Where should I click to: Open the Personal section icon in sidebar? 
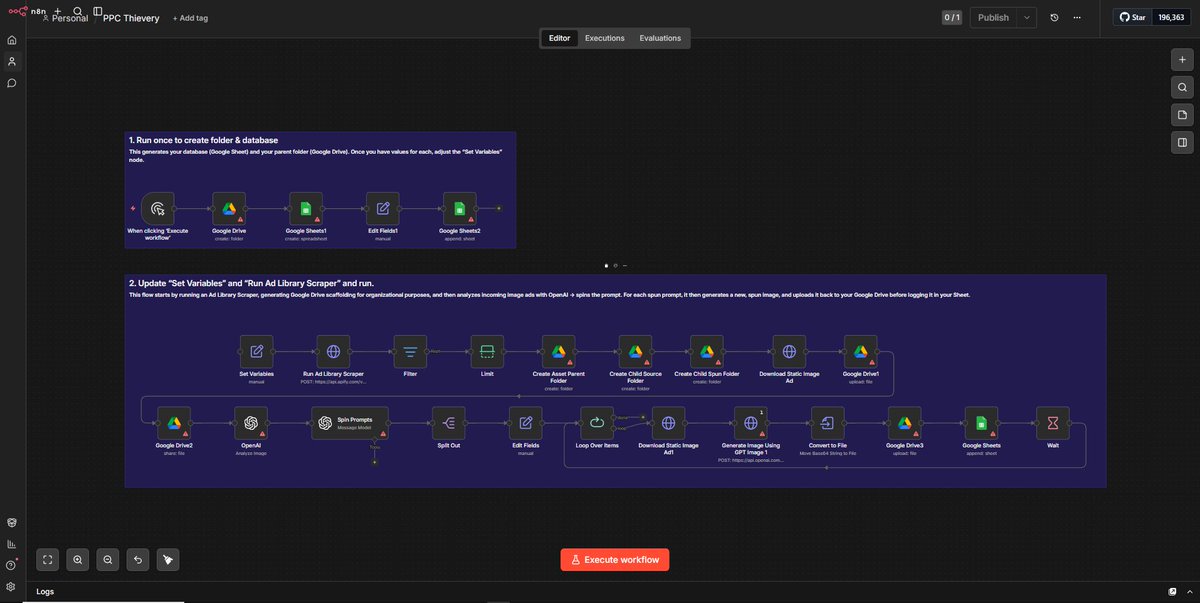coord(12,61)
